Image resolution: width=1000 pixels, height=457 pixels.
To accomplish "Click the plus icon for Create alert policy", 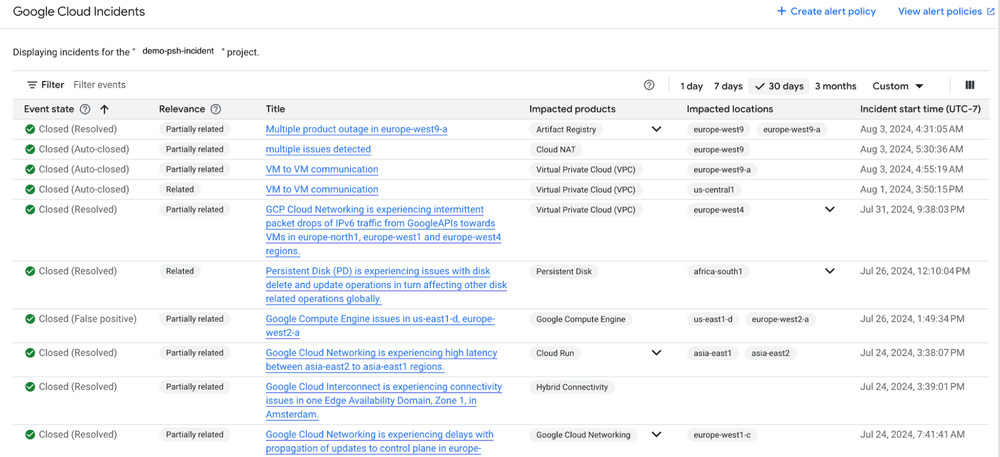I will [x=781, y=12].
